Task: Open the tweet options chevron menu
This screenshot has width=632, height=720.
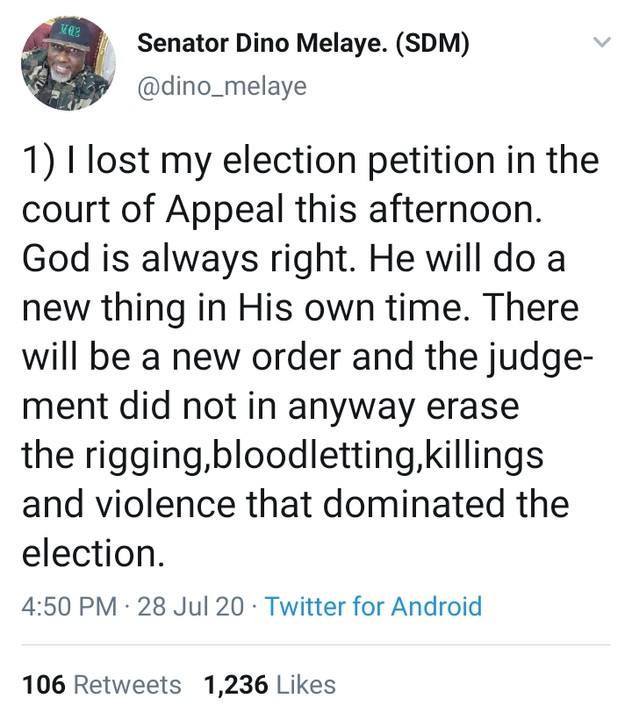Action: 602,44
